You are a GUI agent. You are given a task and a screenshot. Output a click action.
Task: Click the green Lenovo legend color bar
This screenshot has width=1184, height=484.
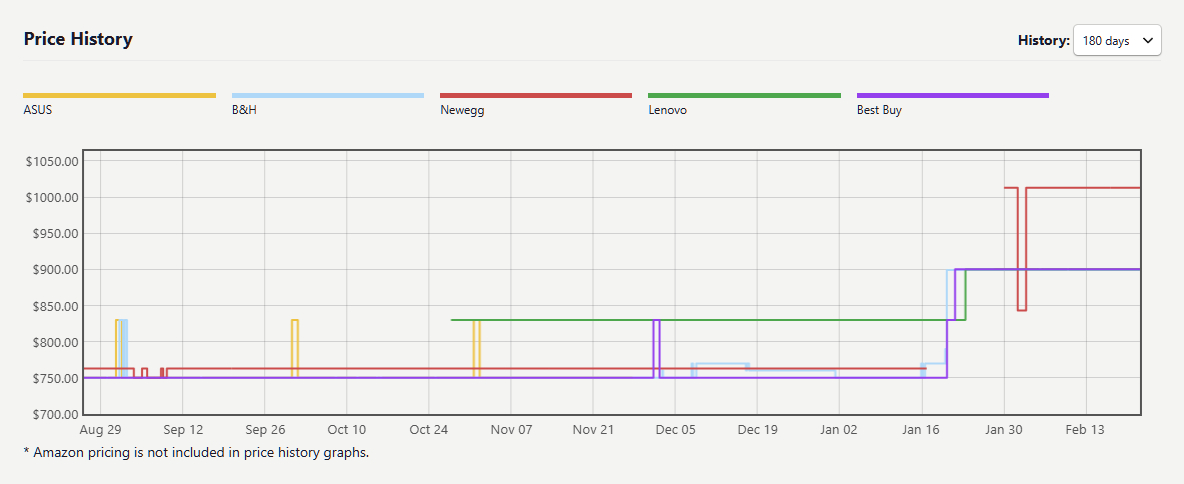coord(744,96)
